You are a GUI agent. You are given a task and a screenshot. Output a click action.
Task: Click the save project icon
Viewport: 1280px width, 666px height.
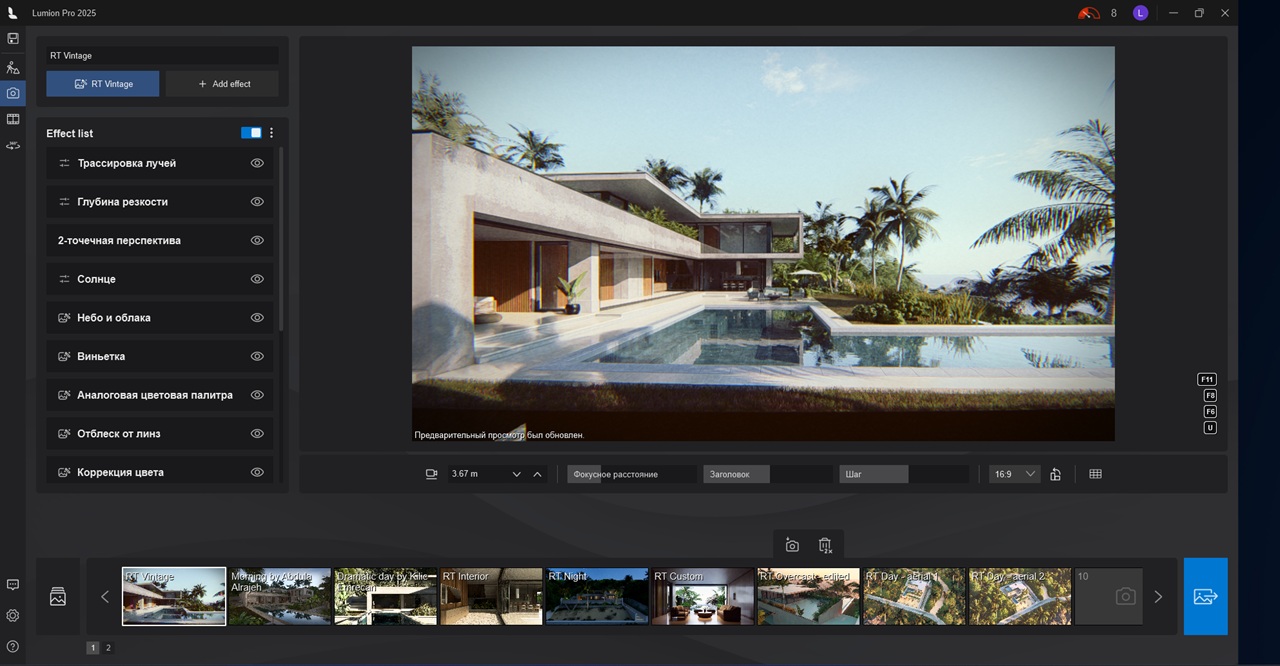[x=13, y=38]
